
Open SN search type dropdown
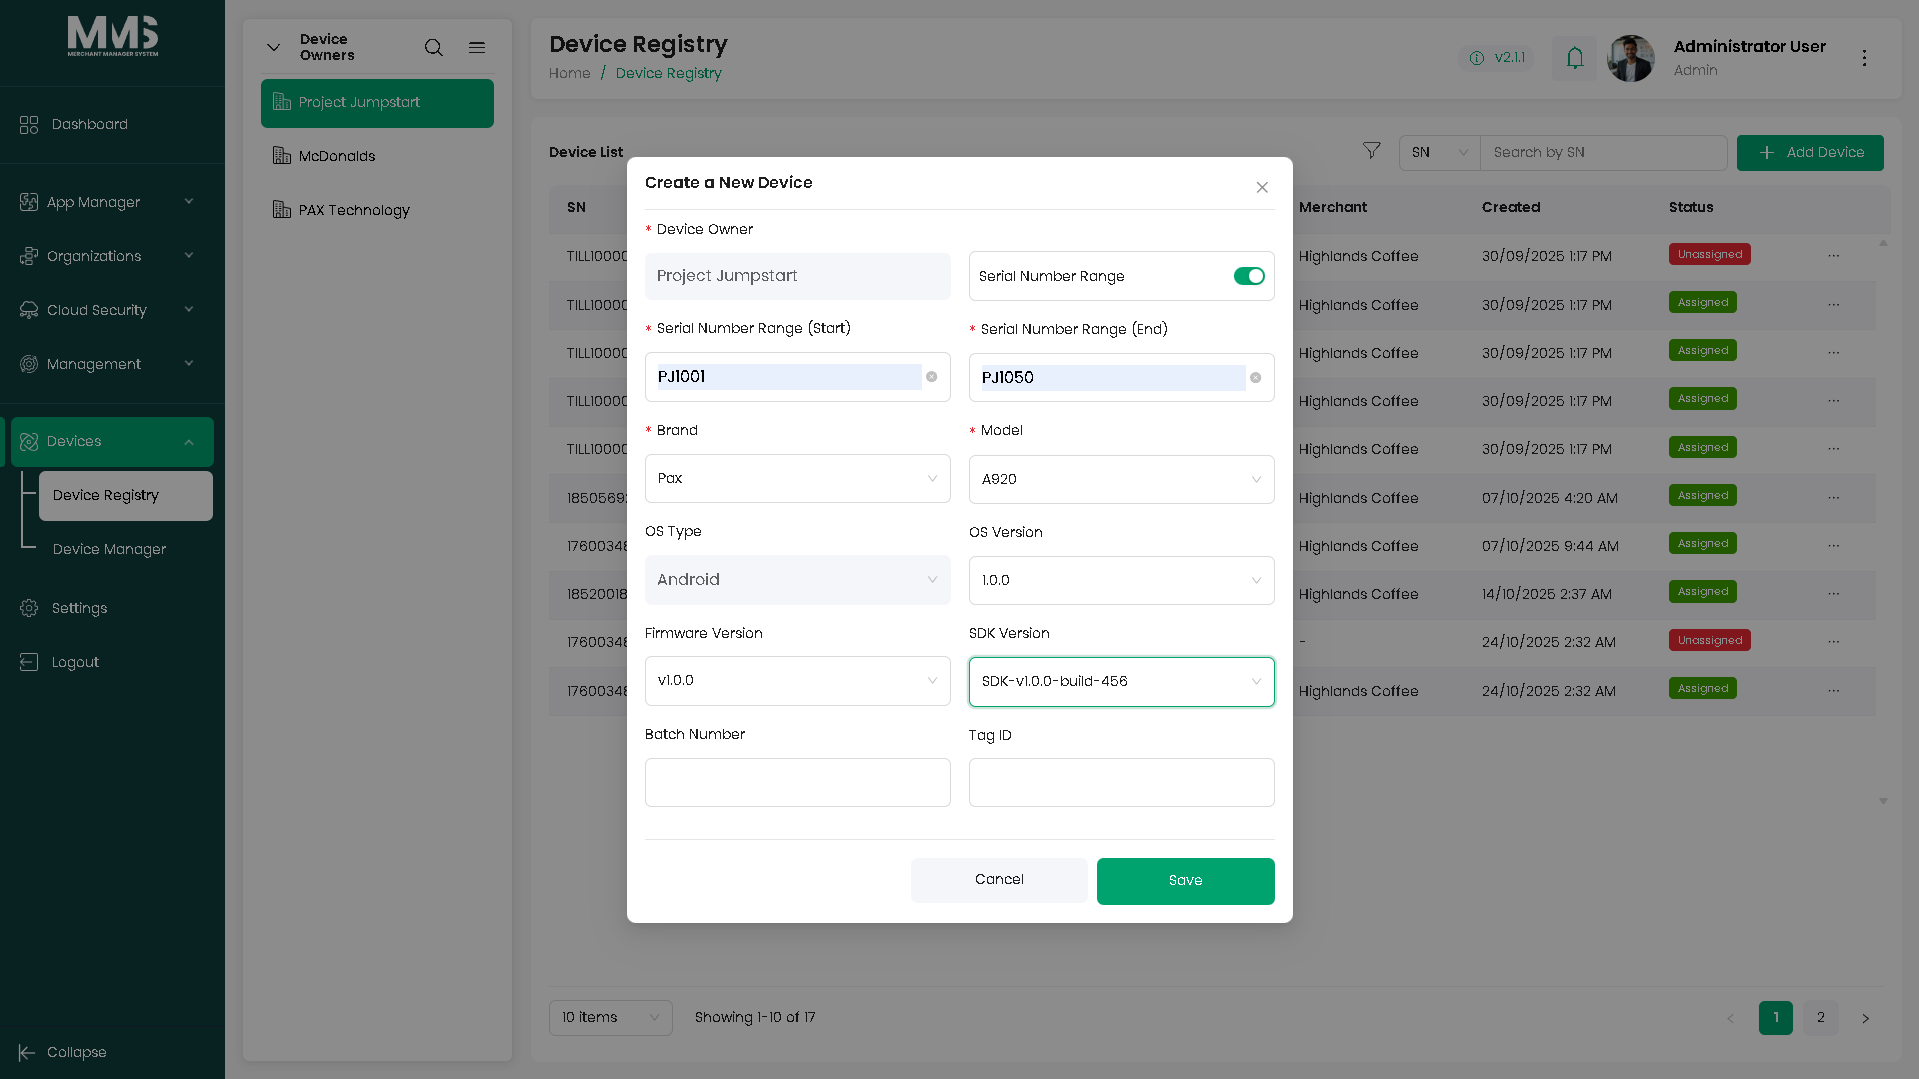tap(1439, 152)
